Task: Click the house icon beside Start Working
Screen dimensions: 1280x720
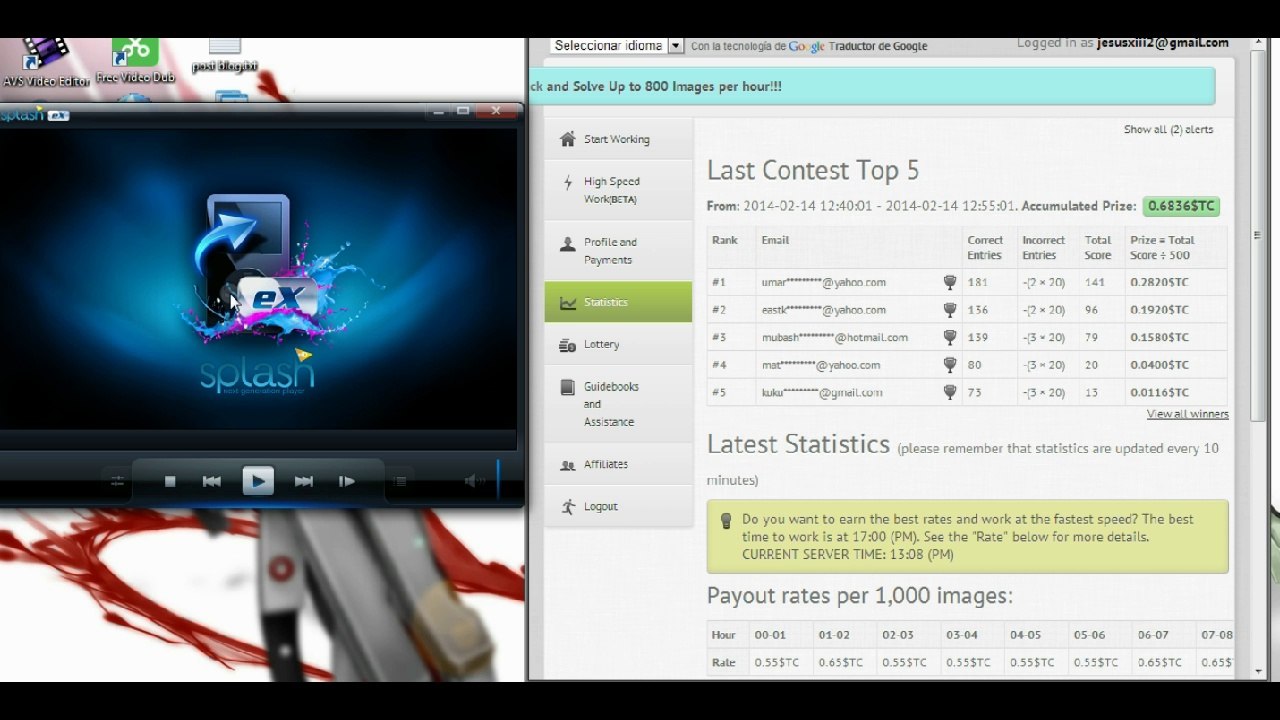Action: (x=568, y=139)
